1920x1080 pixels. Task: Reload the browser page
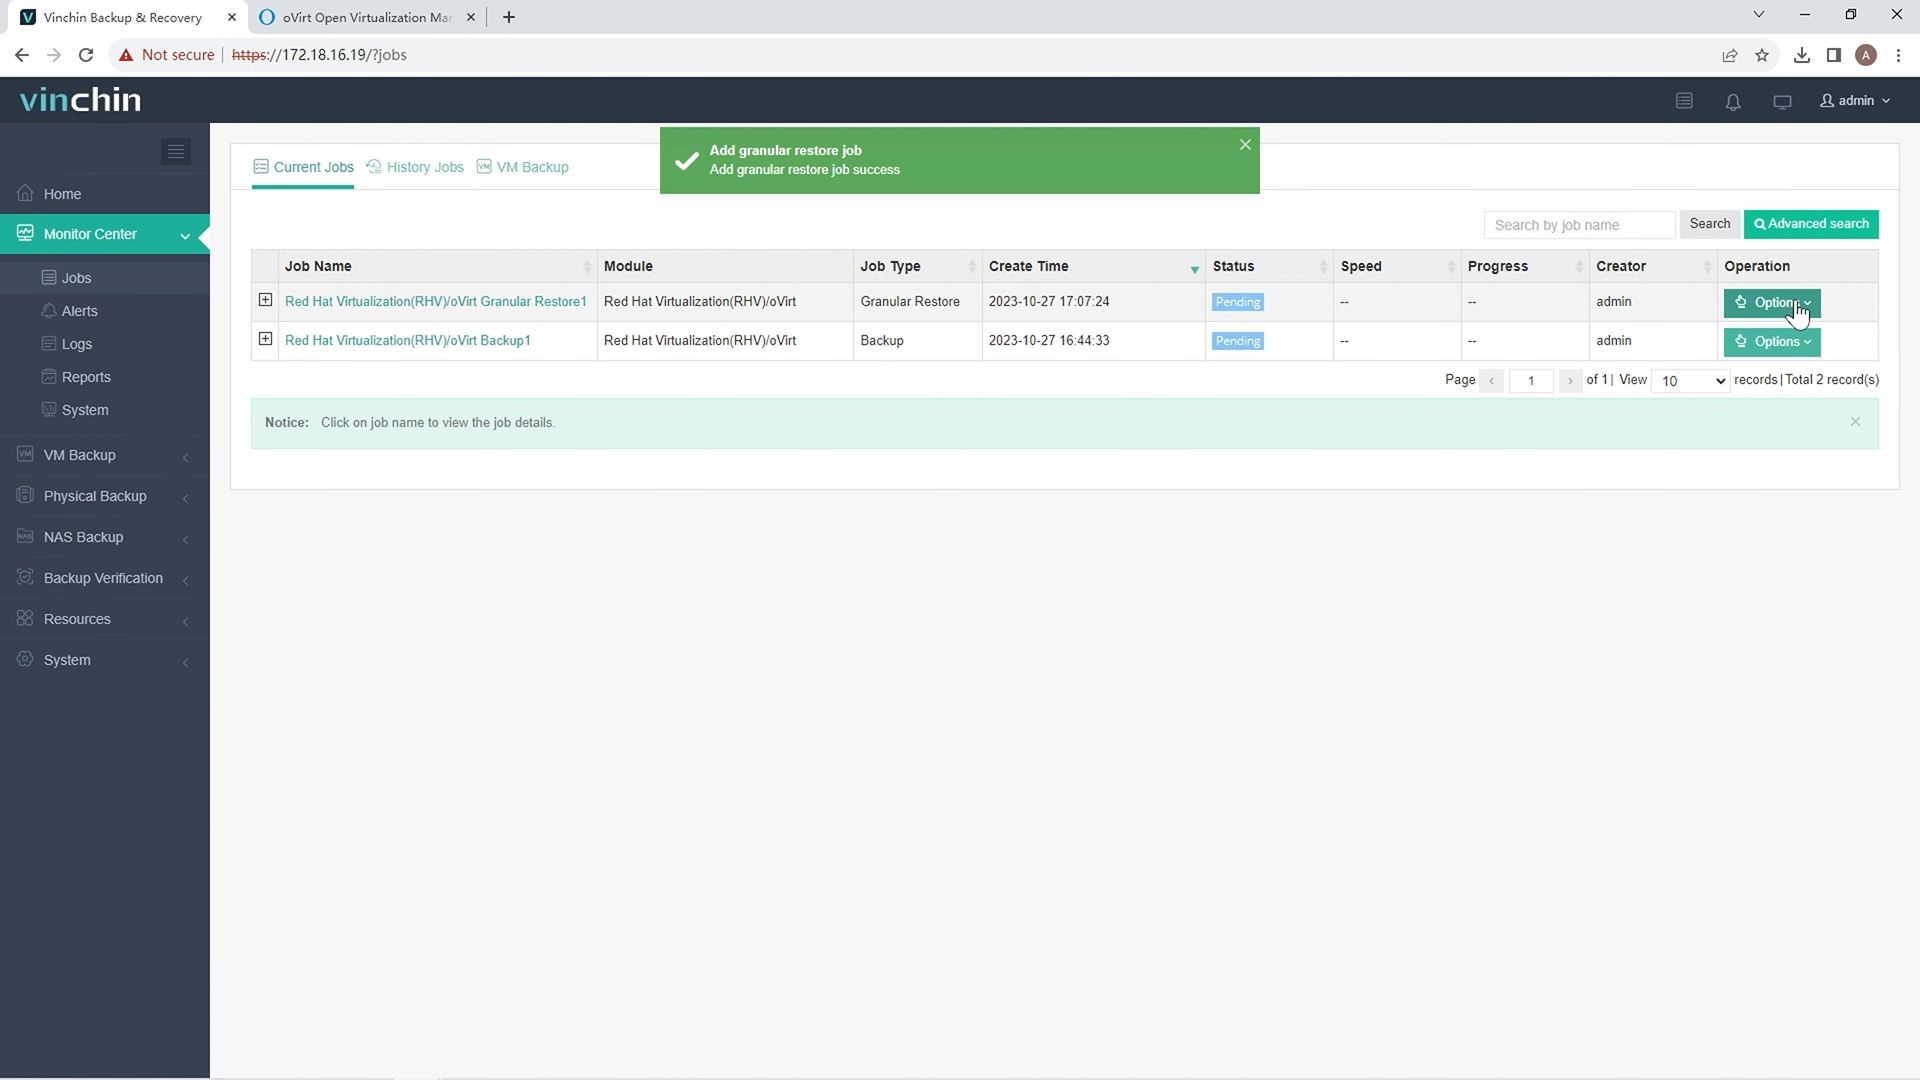click(86, 55)
